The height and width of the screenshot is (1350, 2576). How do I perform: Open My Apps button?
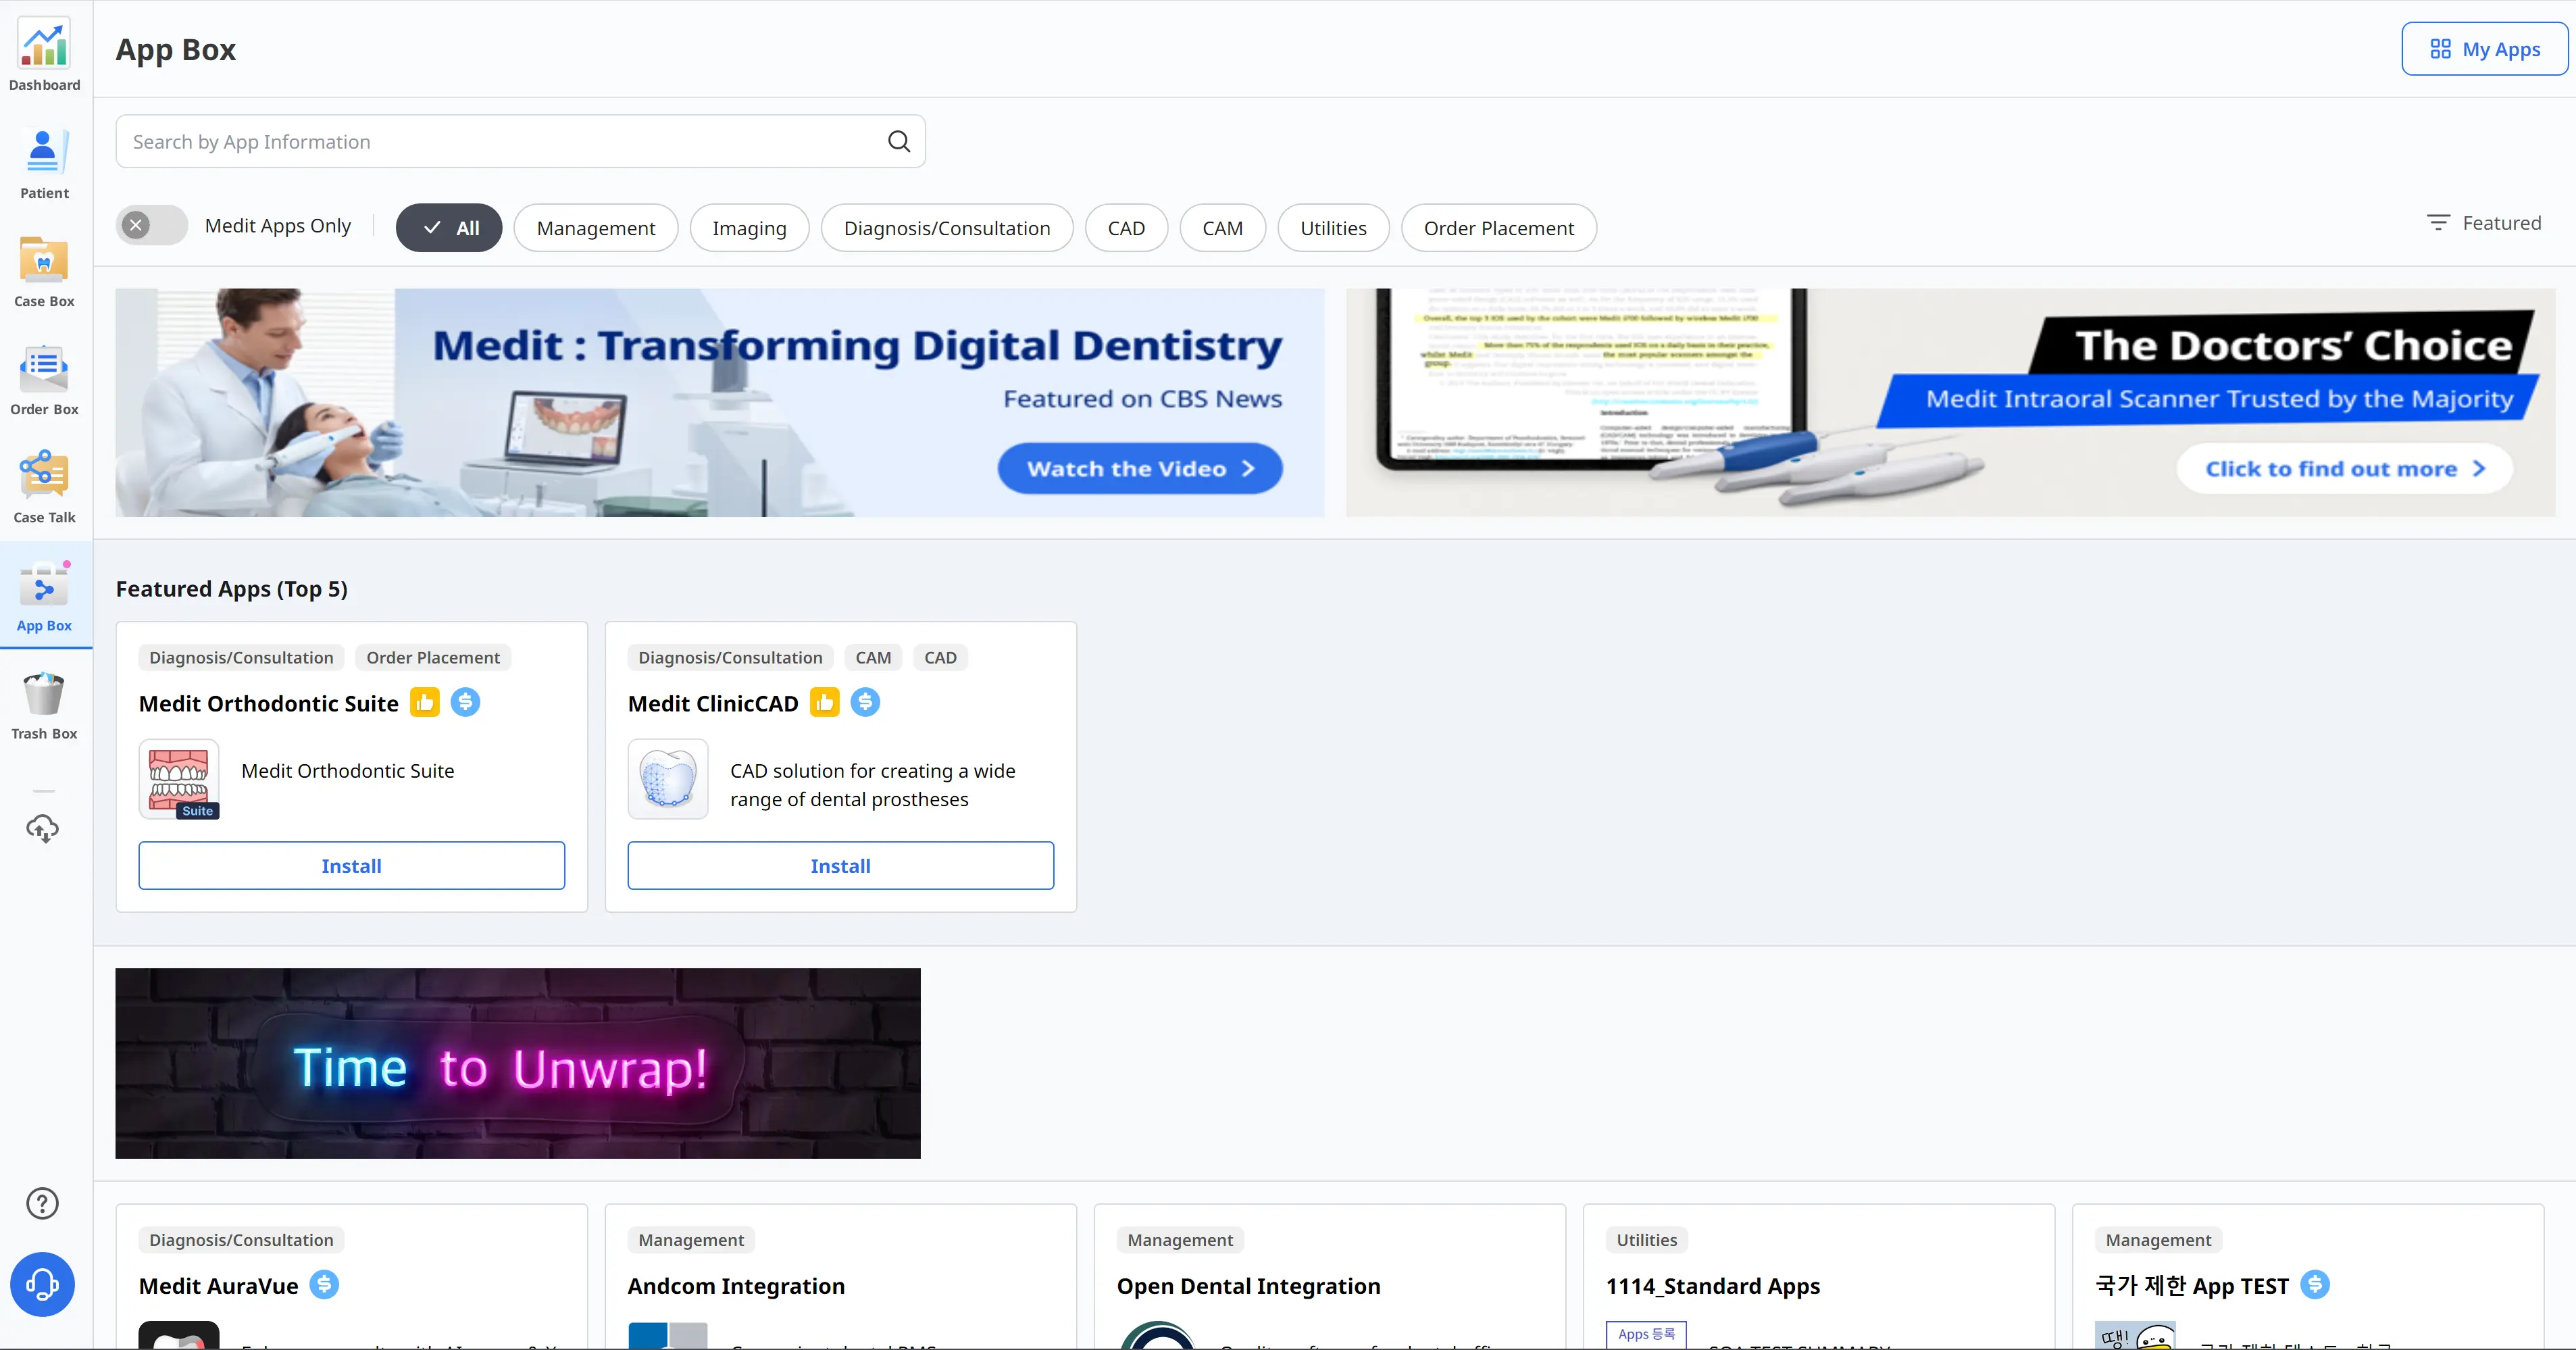tap(2484, 49)
